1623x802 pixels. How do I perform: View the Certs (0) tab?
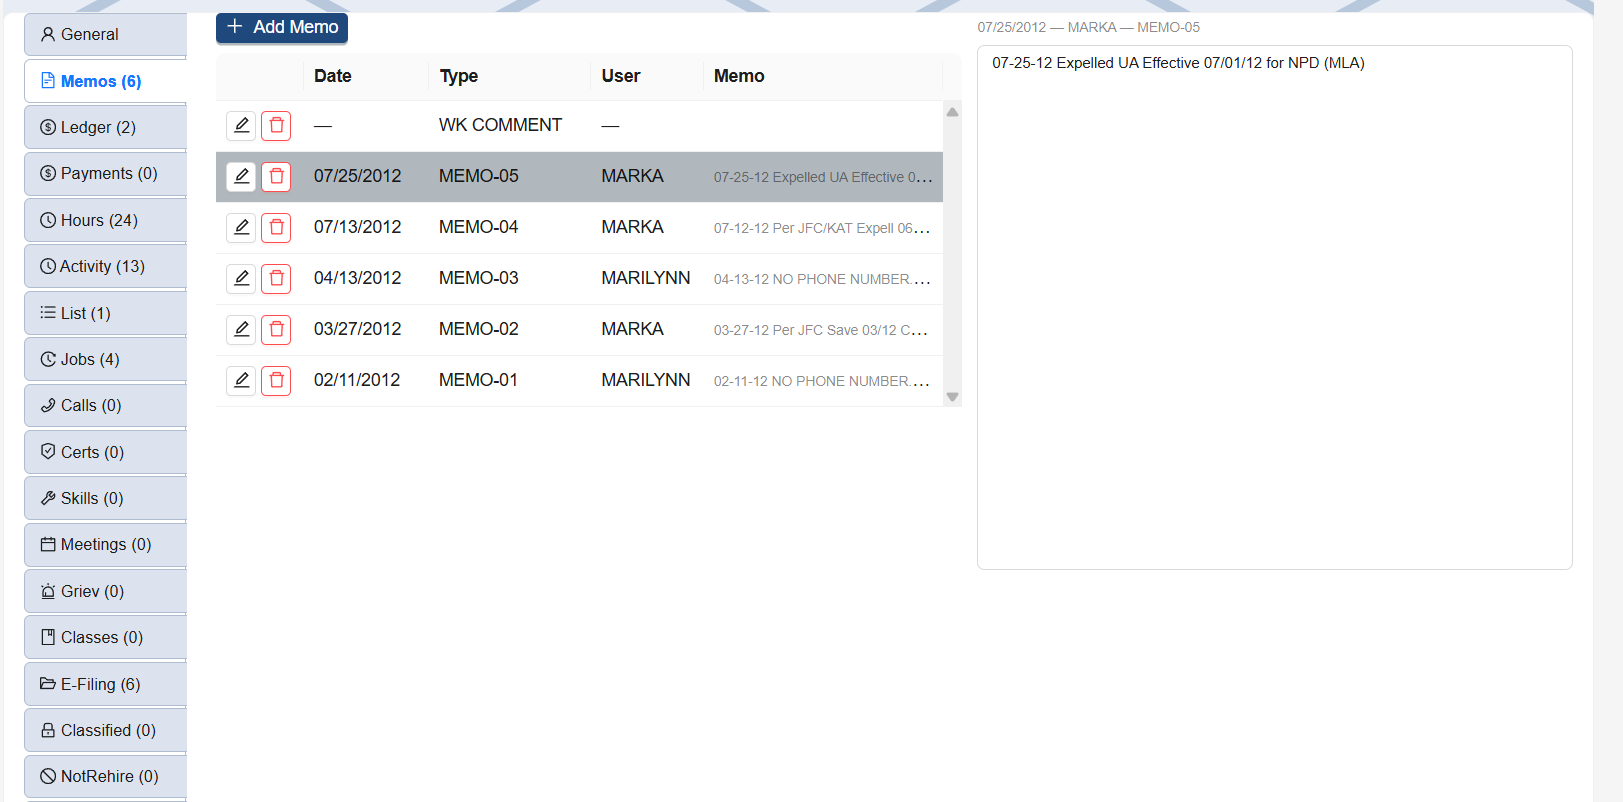[x=105, y=452]
